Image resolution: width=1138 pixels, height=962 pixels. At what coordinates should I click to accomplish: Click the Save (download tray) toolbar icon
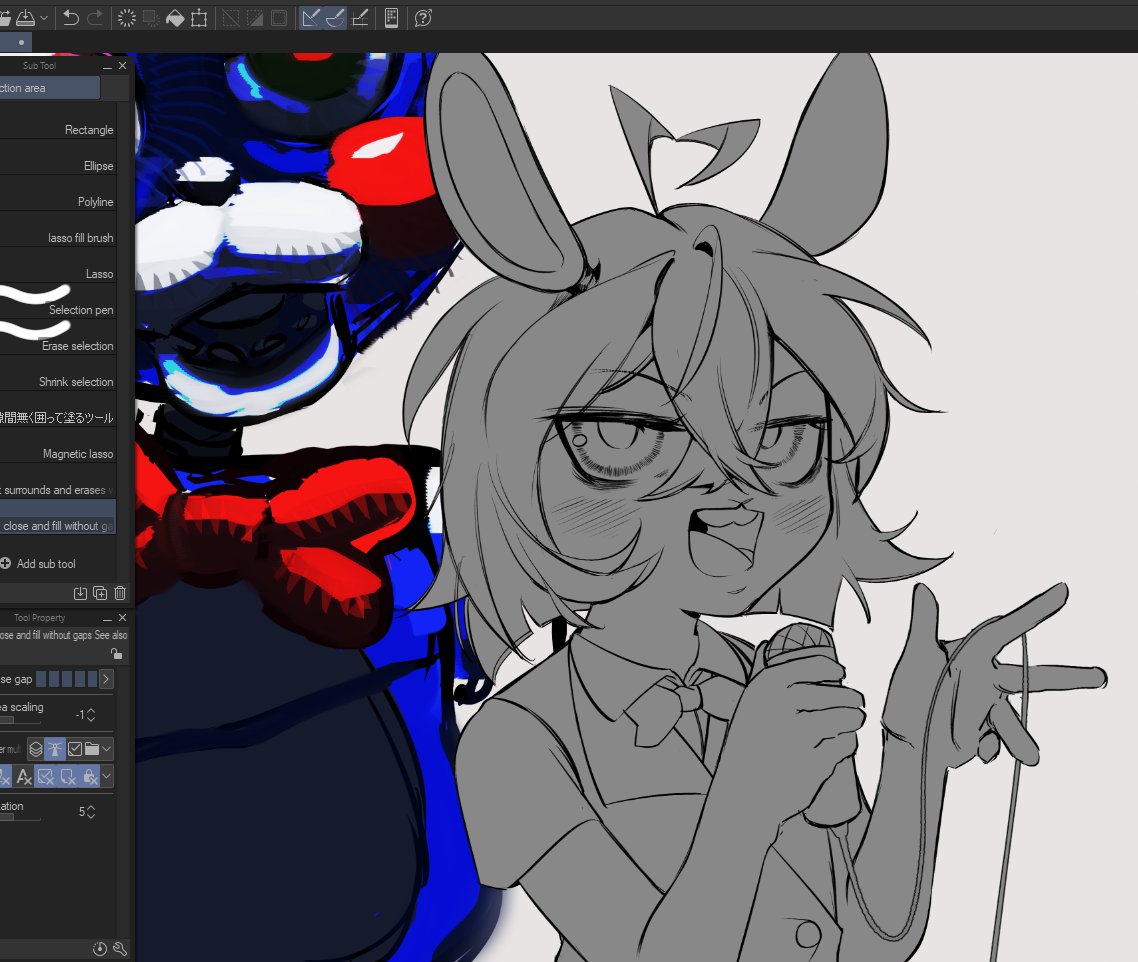[25, 18]
